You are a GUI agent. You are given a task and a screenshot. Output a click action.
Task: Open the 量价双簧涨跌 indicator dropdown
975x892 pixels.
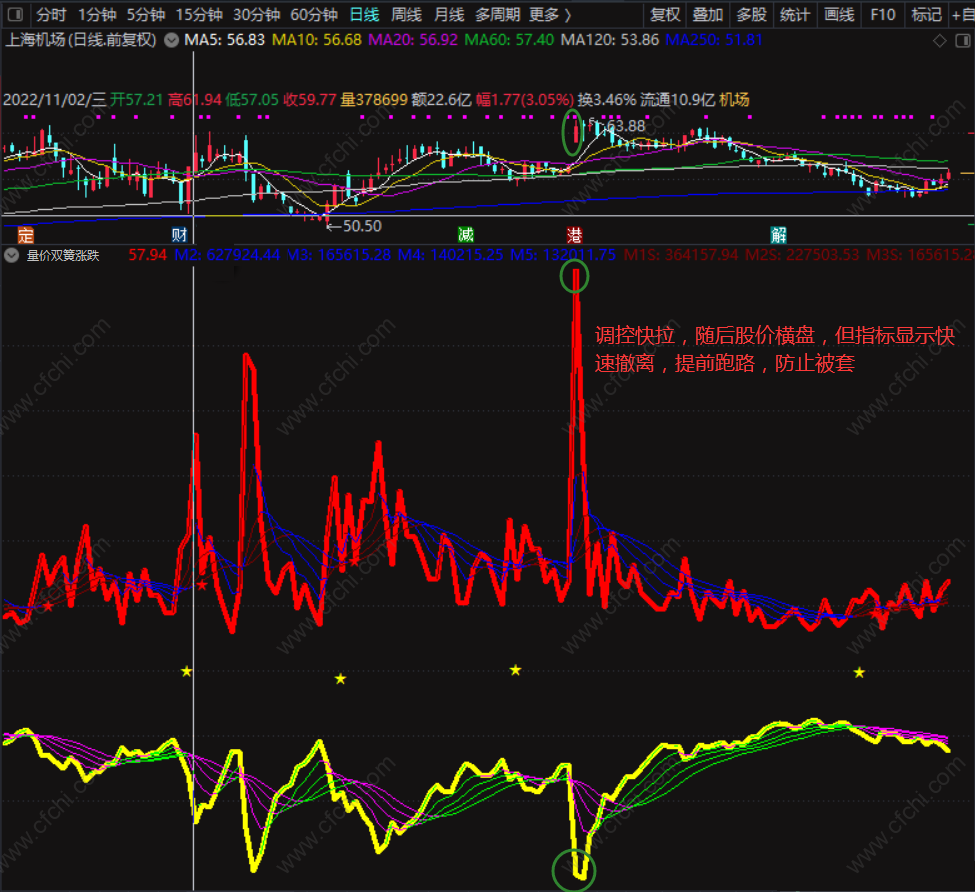11,255
